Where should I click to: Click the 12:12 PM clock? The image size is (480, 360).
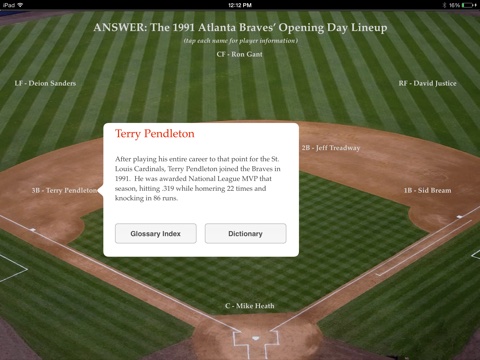coord(240,5)
